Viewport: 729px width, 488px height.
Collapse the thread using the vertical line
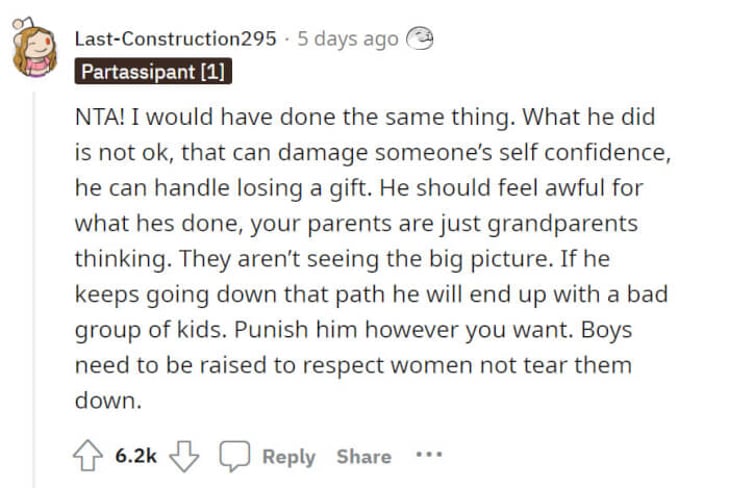33,290
